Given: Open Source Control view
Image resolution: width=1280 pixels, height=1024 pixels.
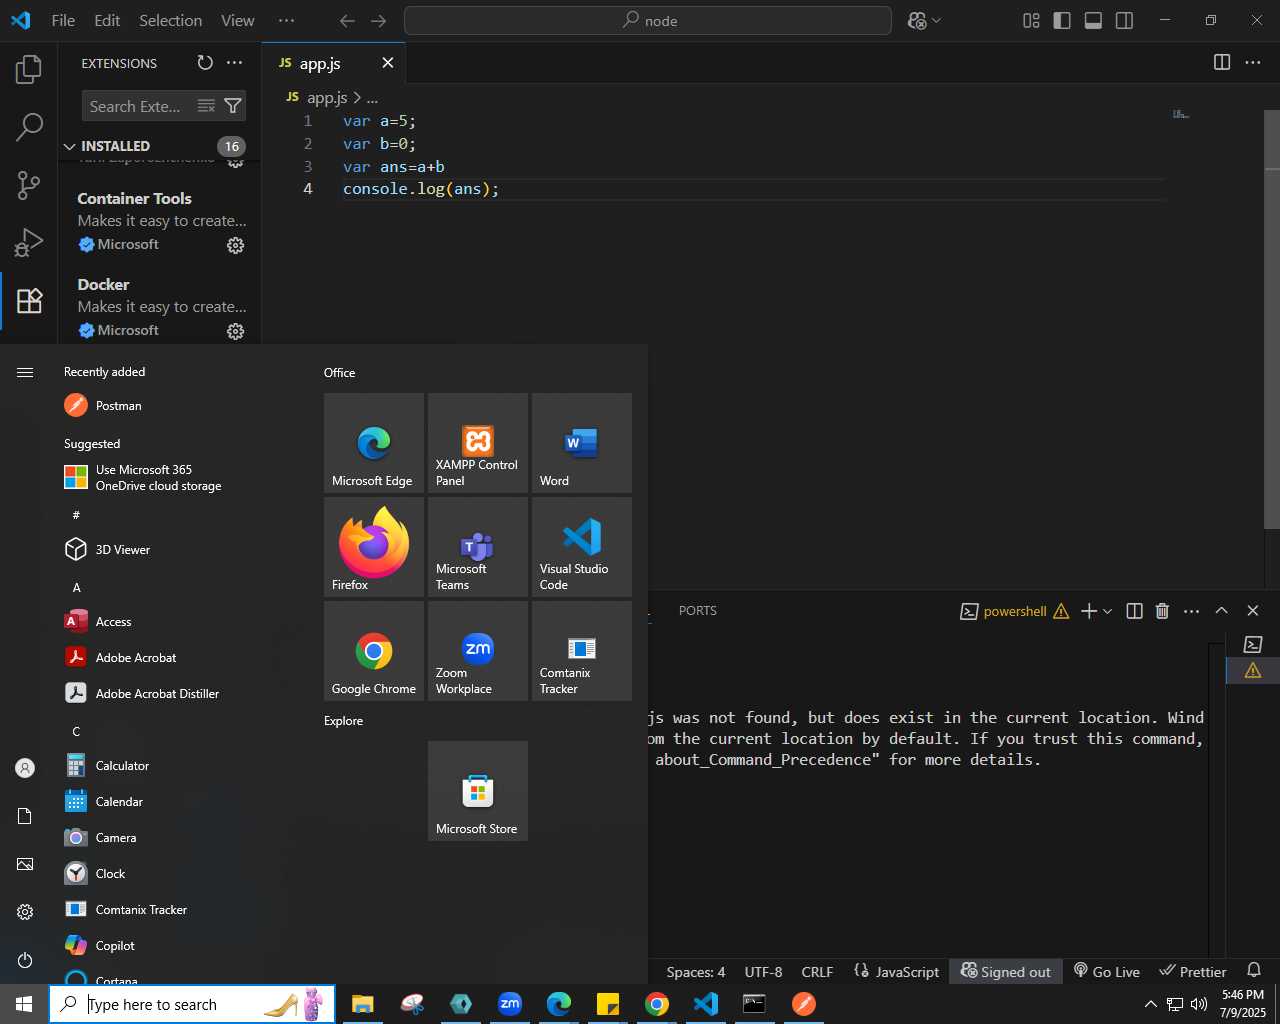Looking at the screenshot, I should click(29, 185).
